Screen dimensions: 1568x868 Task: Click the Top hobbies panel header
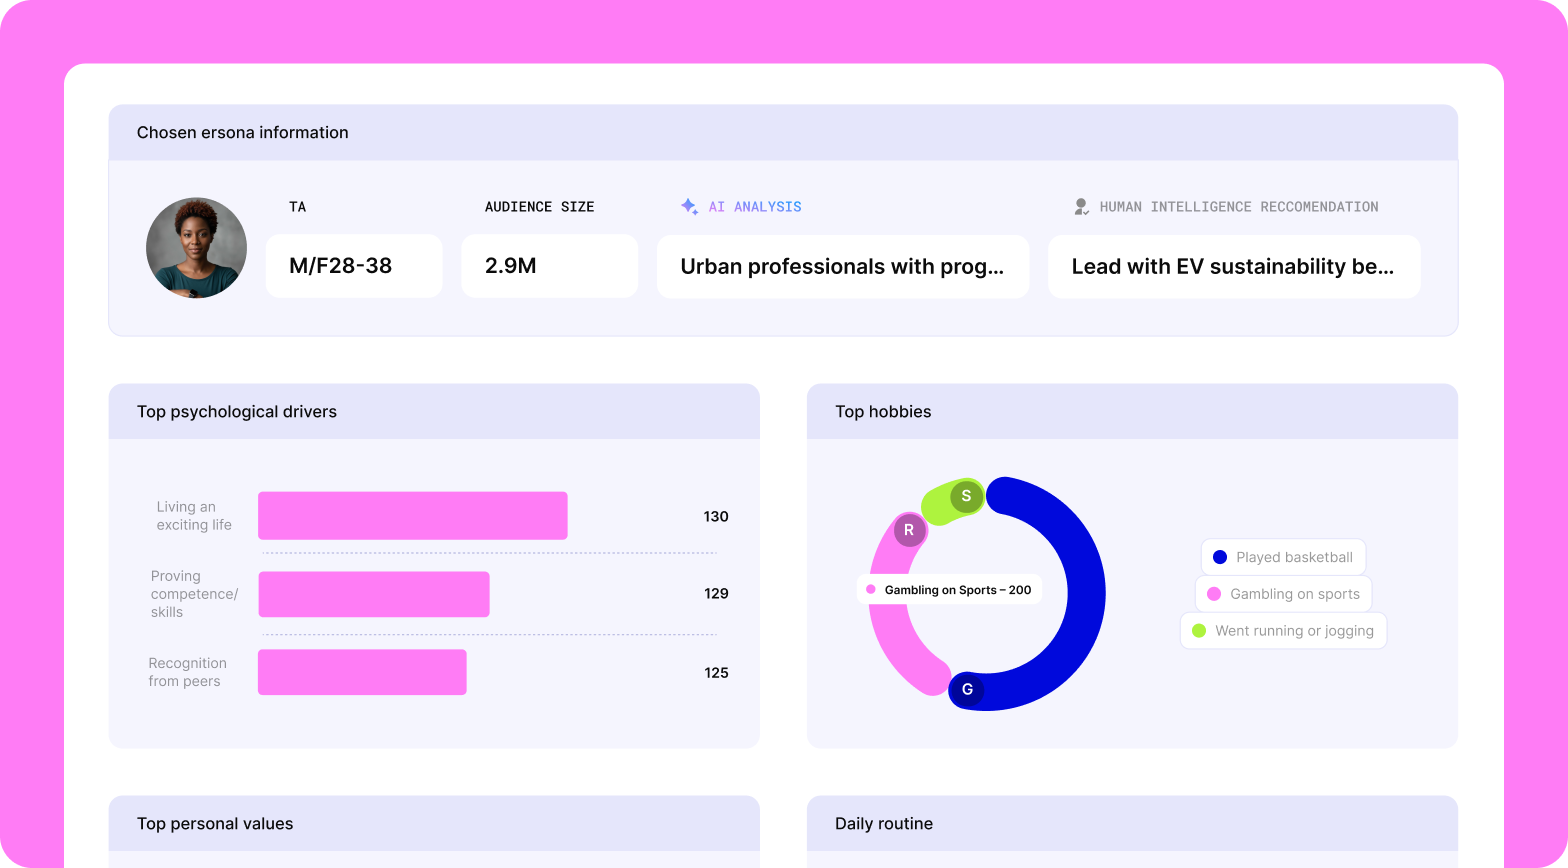pyautogui.click(x=1132, y=411)
